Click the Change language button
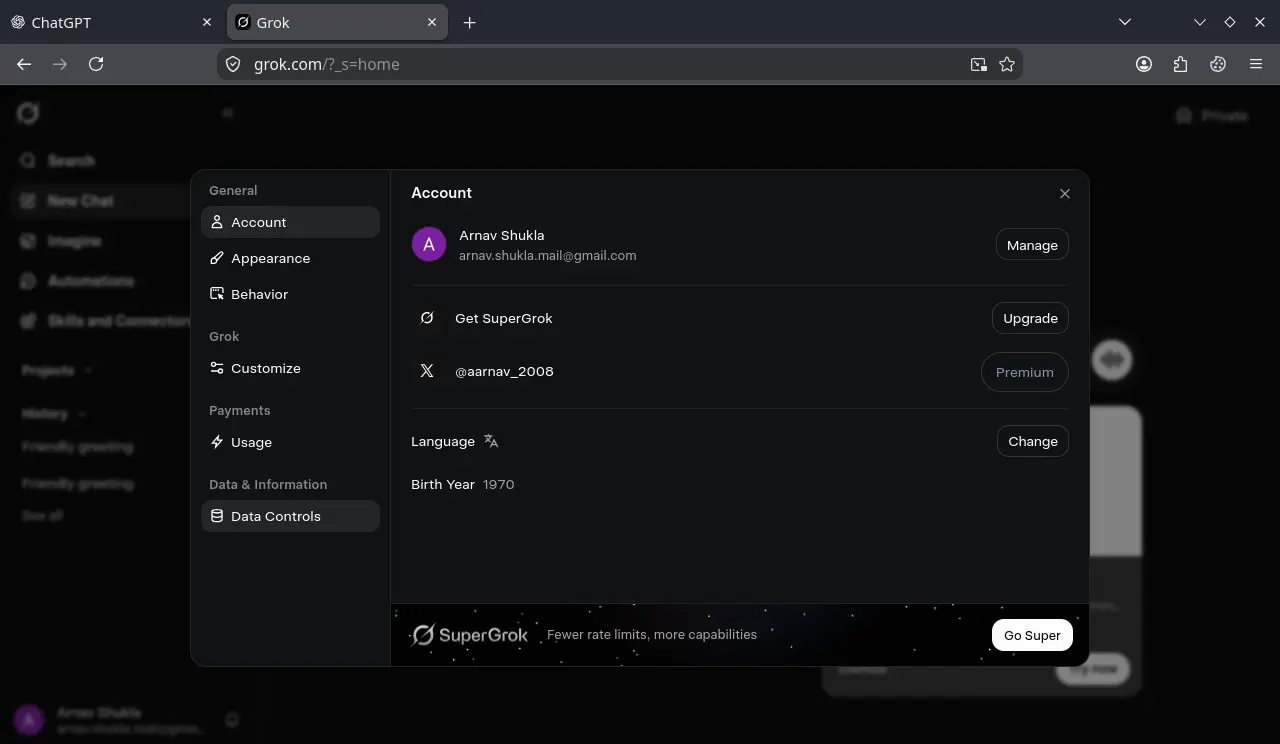 (x=1033, y=441)
